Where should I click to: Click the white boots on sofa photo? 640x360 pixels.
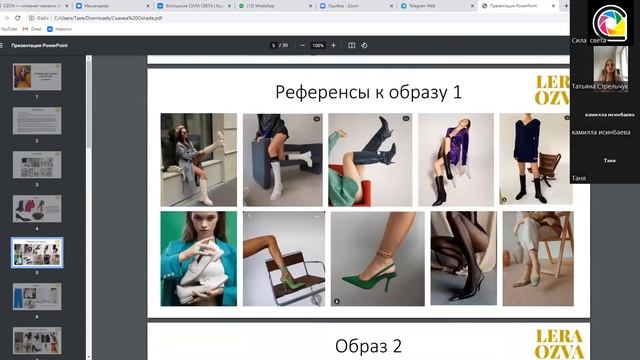(283, 160)
